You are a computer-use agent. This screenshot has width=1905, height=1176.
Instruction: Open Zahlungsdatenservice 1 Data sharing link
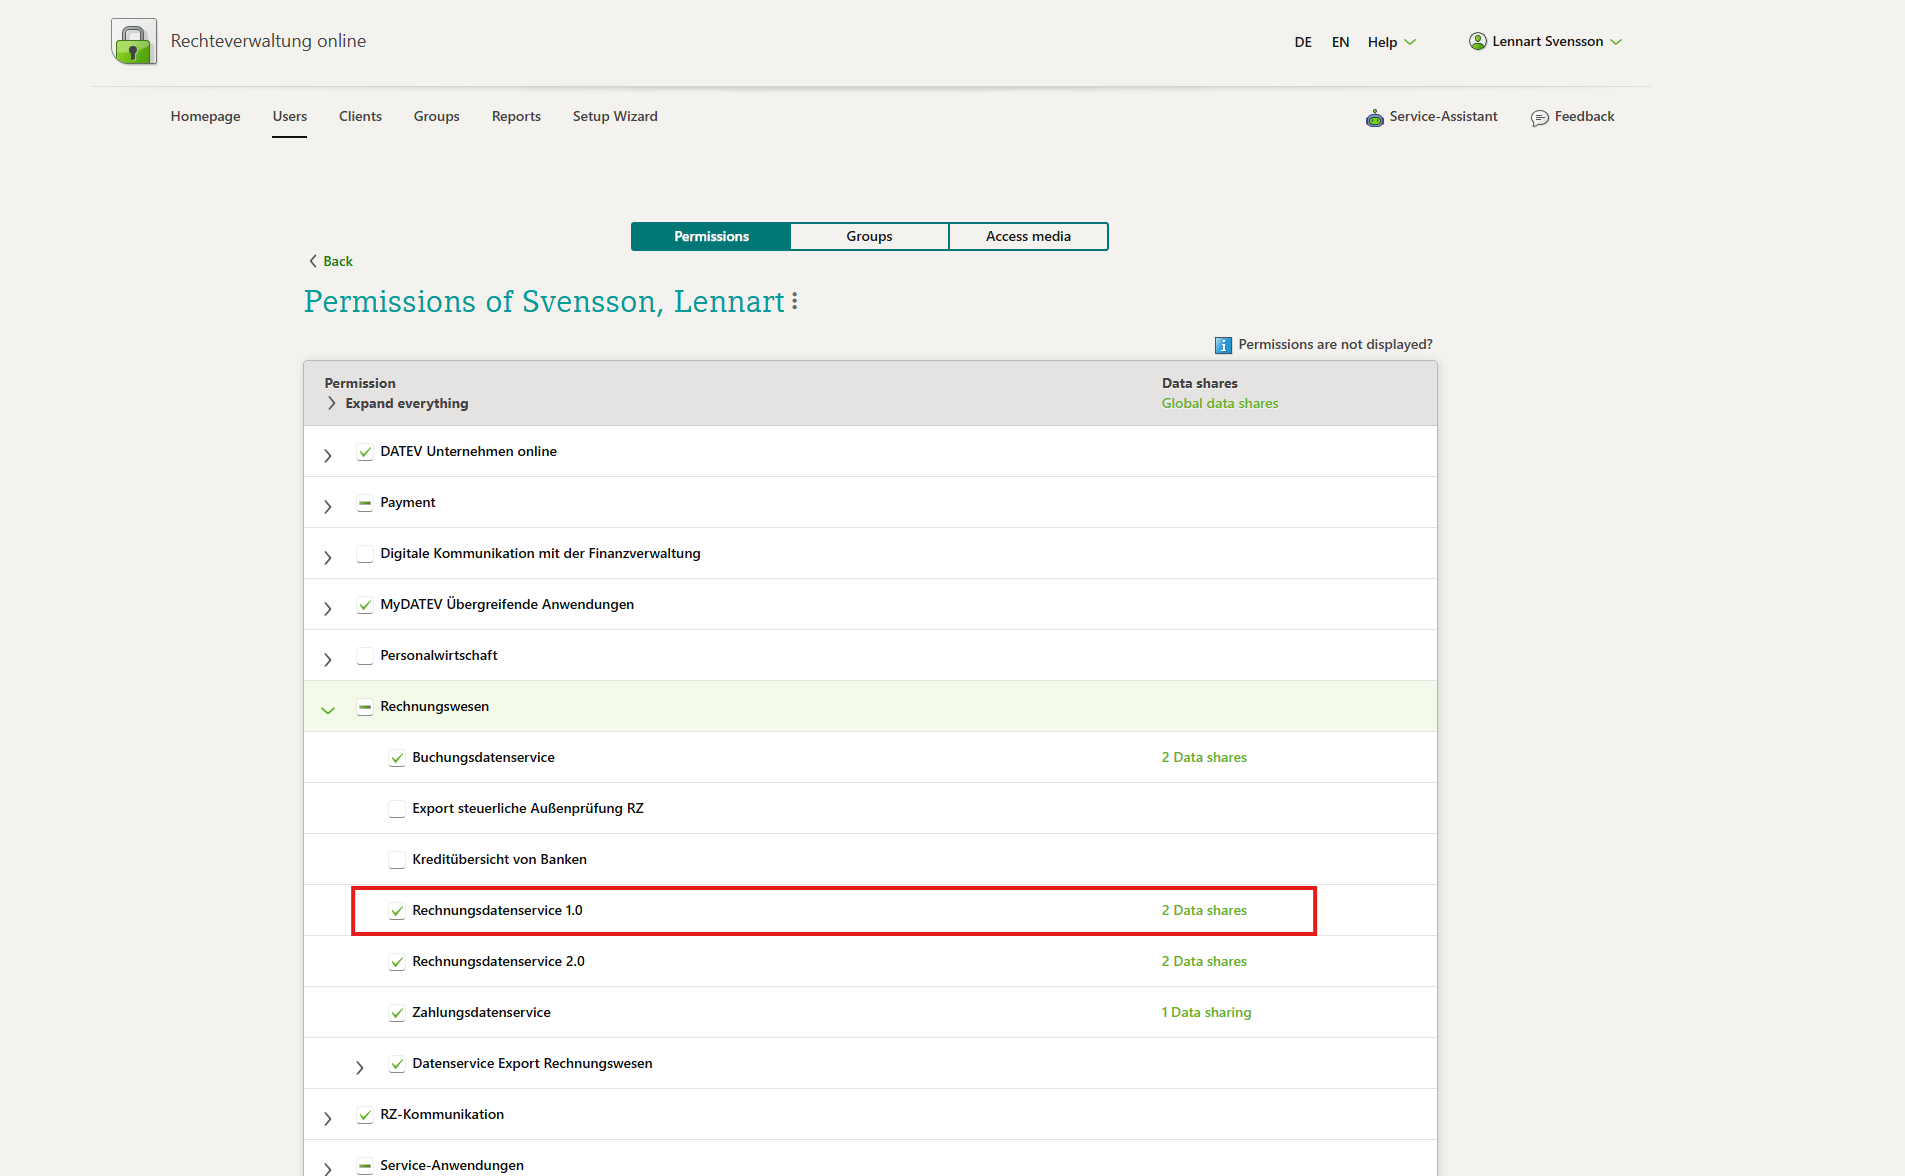coord(1206,1012)
